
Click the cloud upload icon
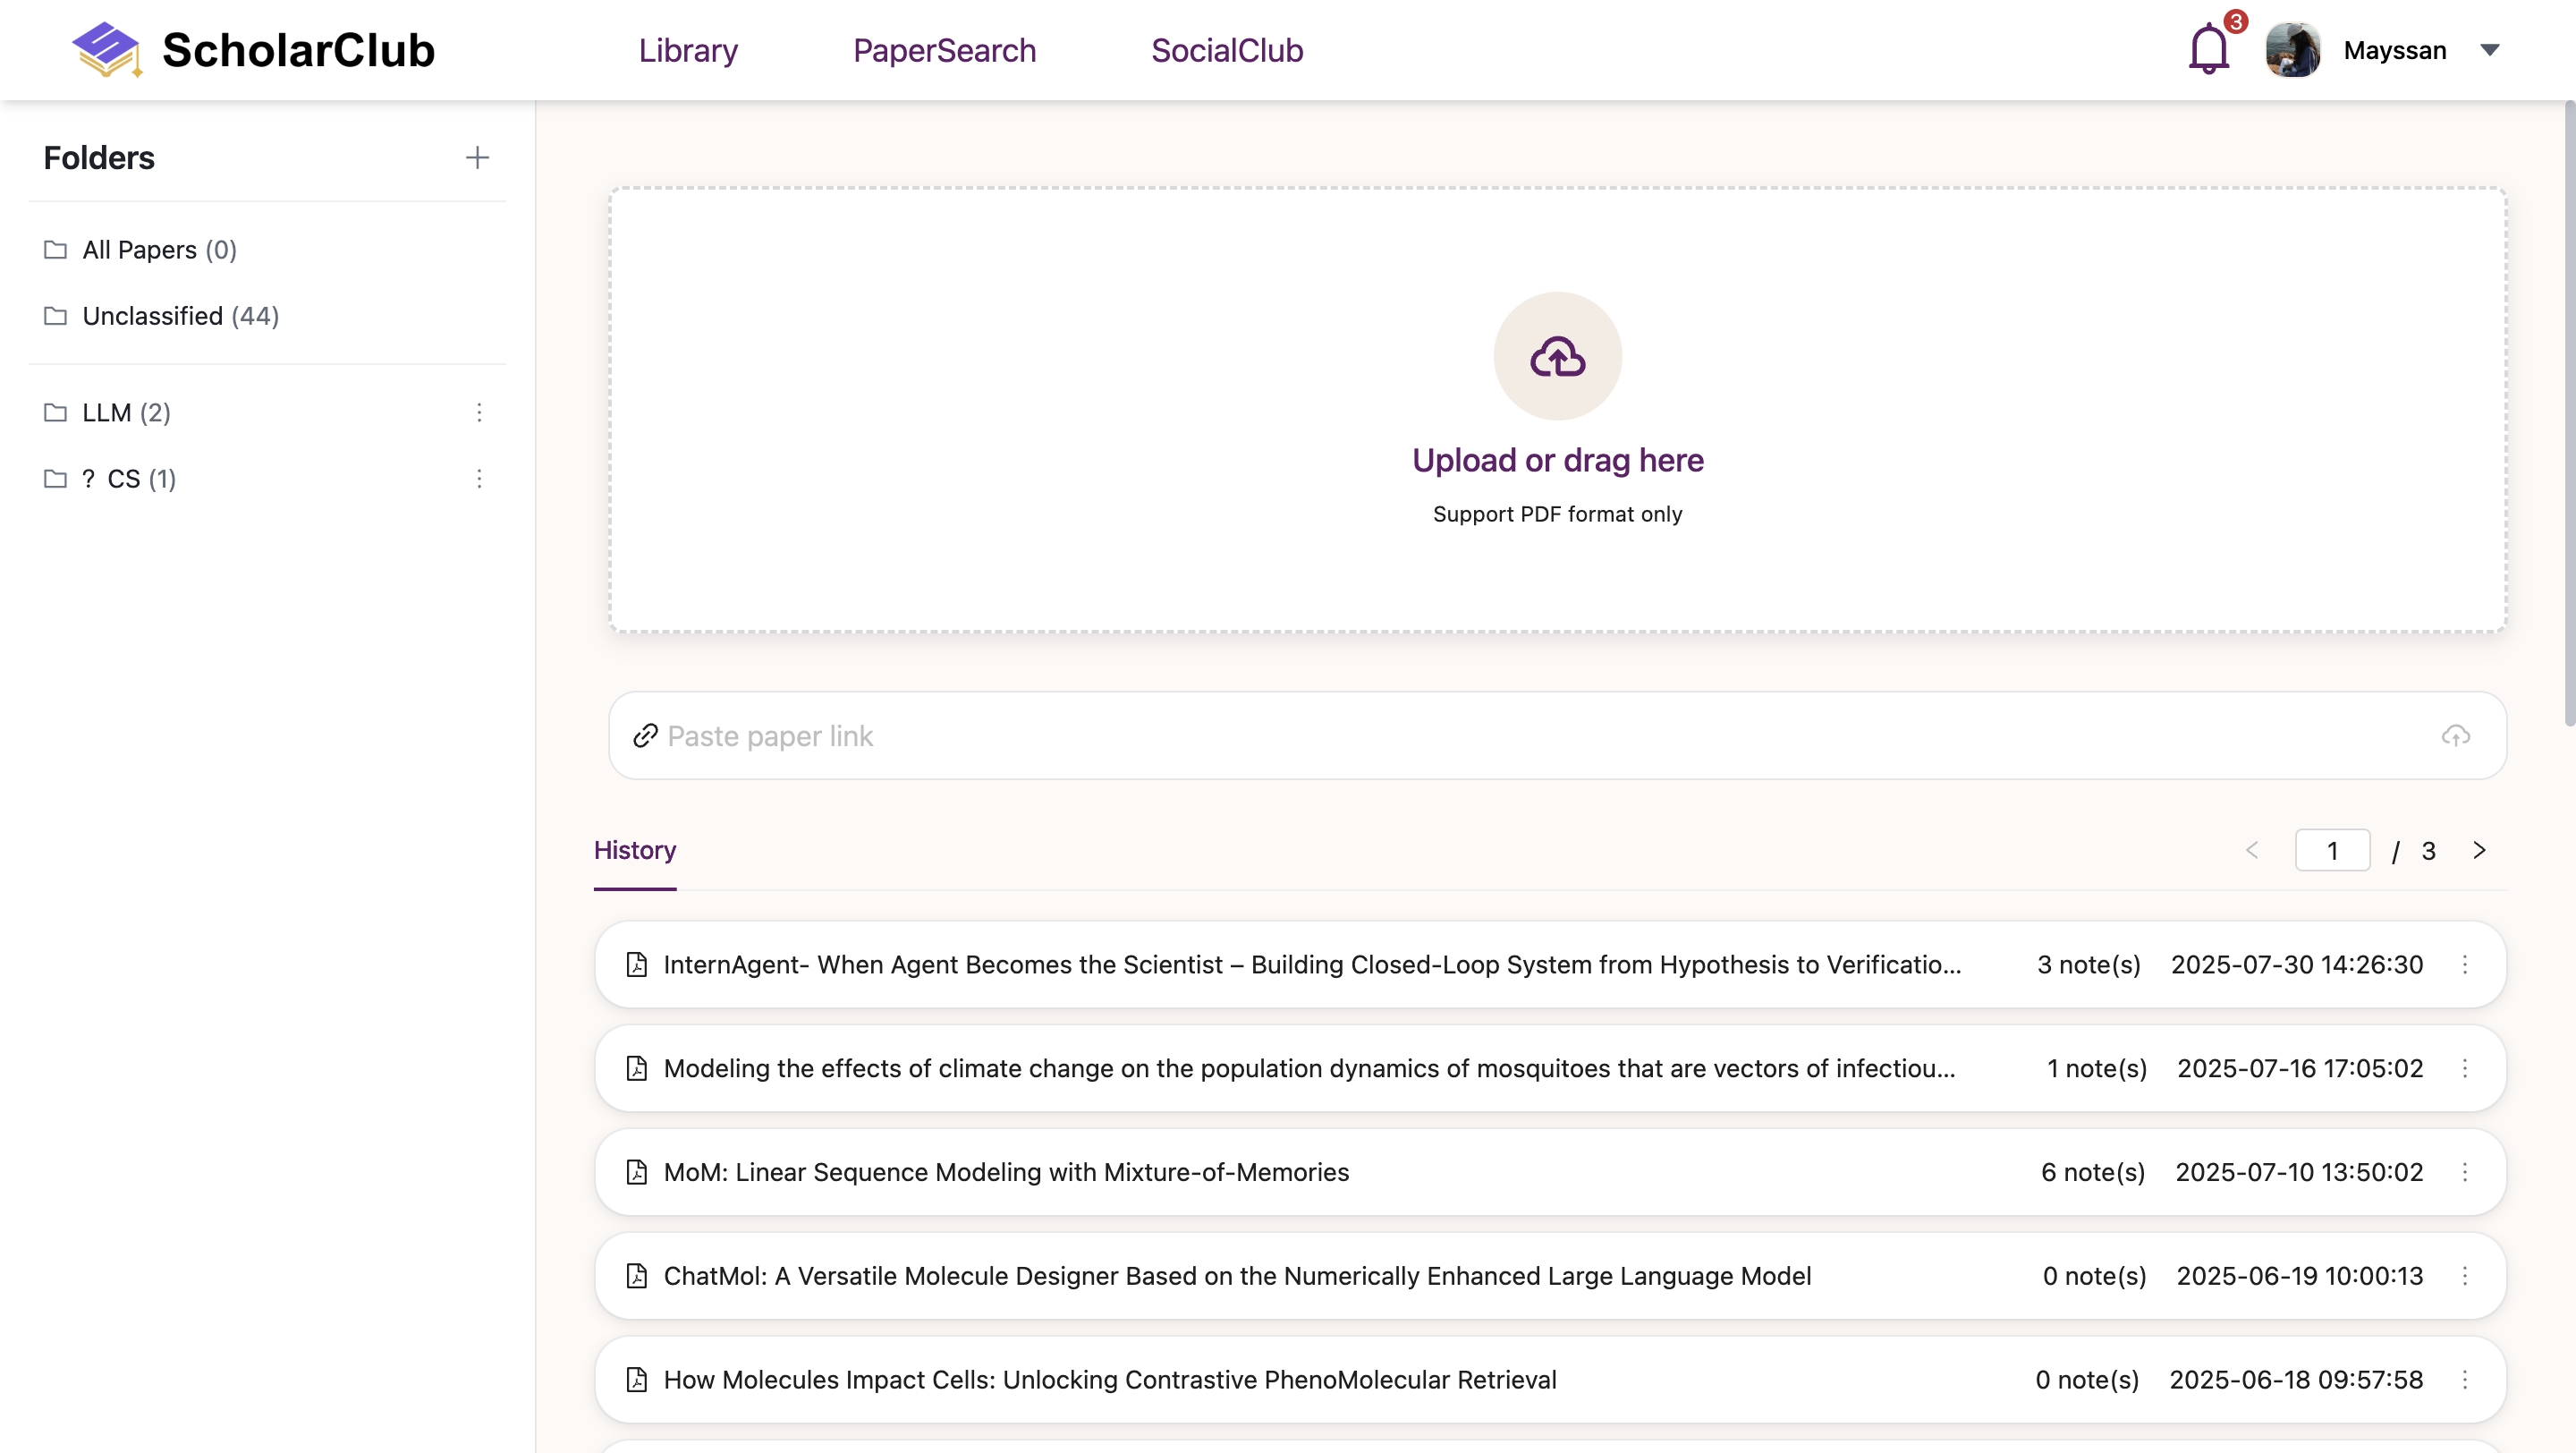pos(1557,356)
